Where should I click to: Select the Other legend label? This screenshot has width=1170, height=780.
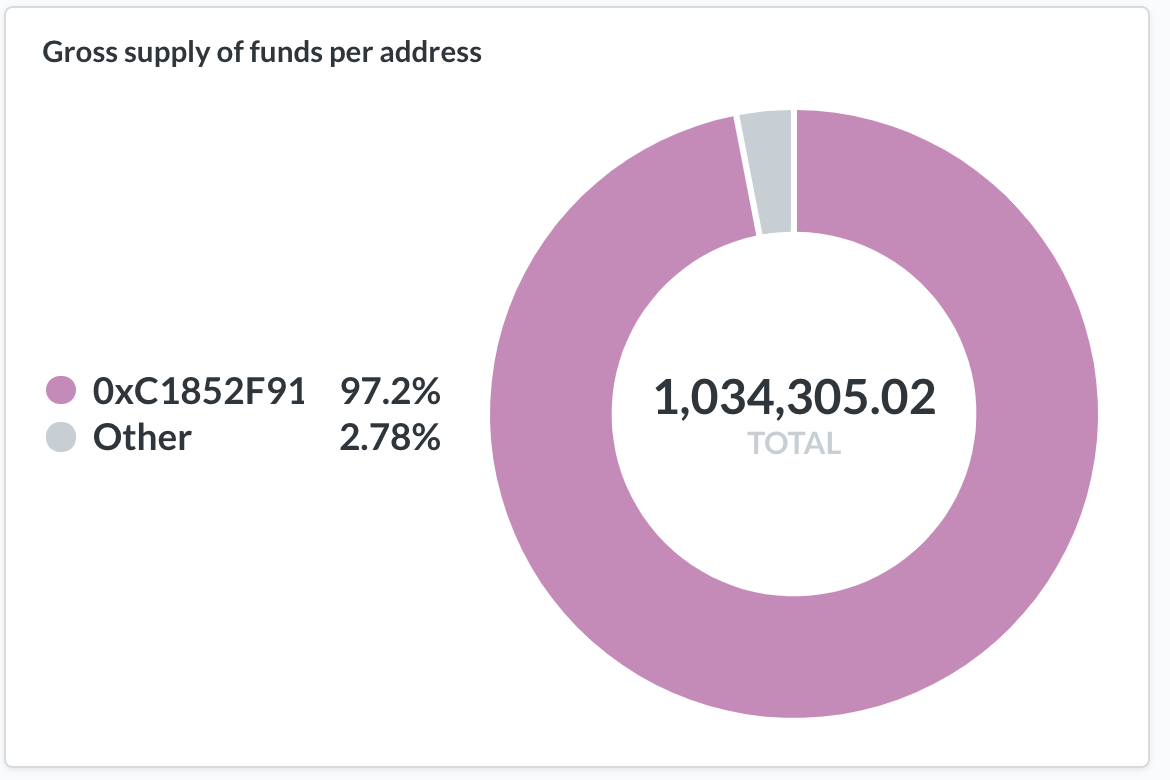click(142, 437)
